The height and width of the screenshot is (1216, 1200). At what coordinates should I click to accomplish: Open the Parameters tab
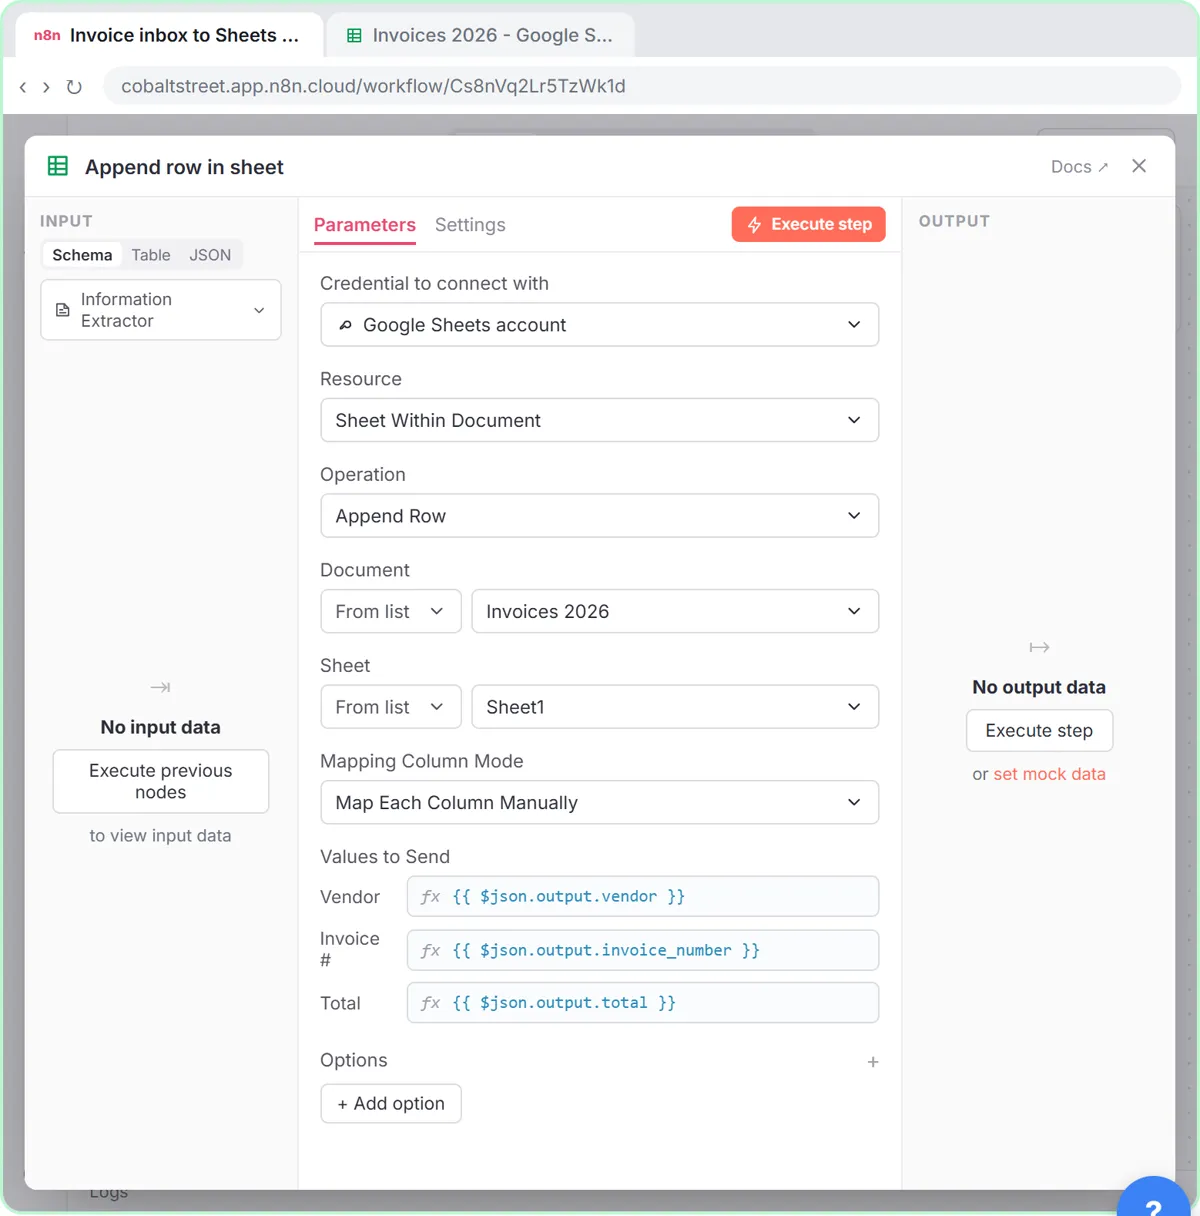click(365, 225)
